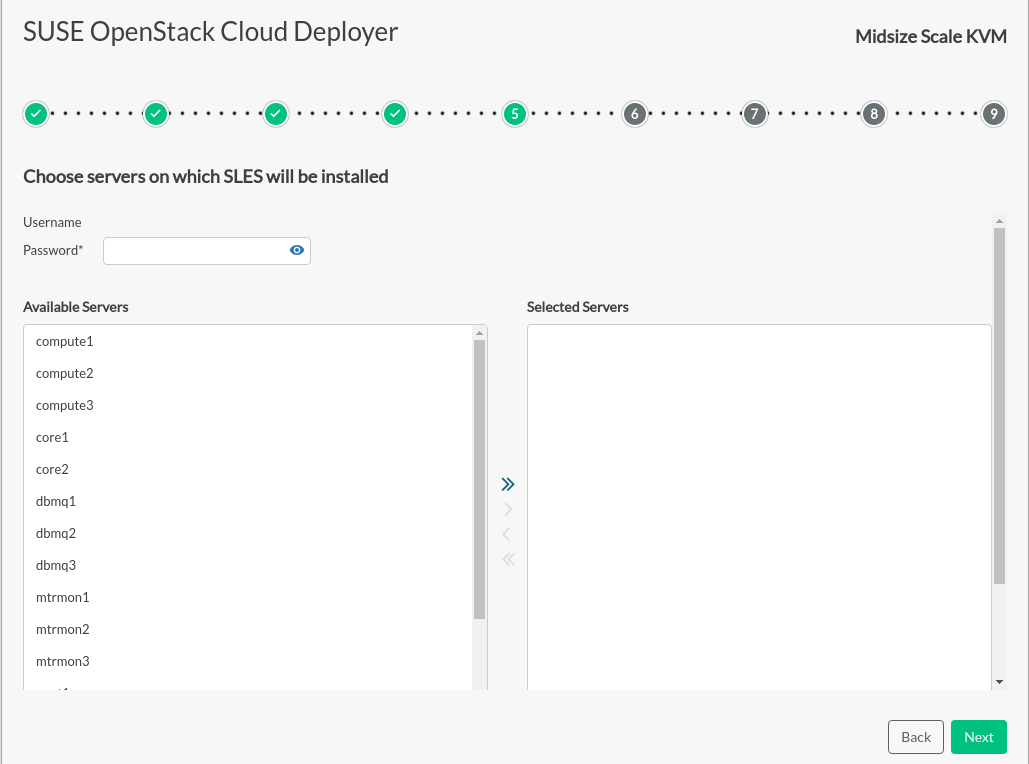
Task: Choose core2 from the available list
Action: [x=52, y=470]
